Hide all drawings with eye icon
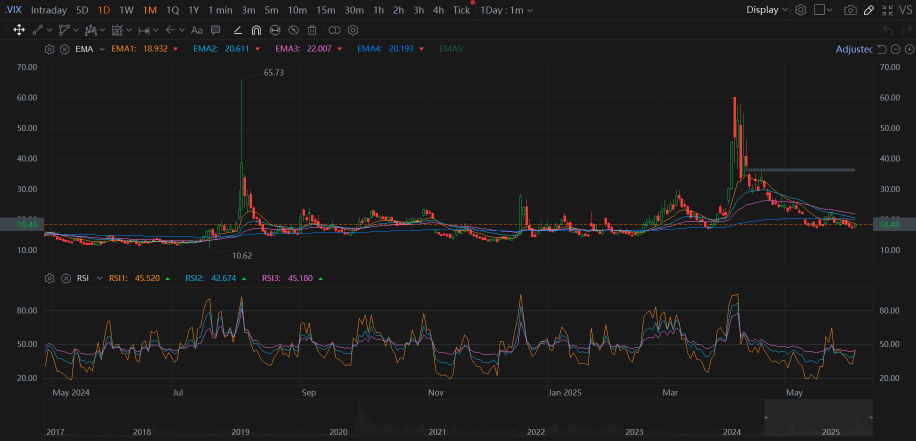This screenshot has width=916, height=441. 294,30
